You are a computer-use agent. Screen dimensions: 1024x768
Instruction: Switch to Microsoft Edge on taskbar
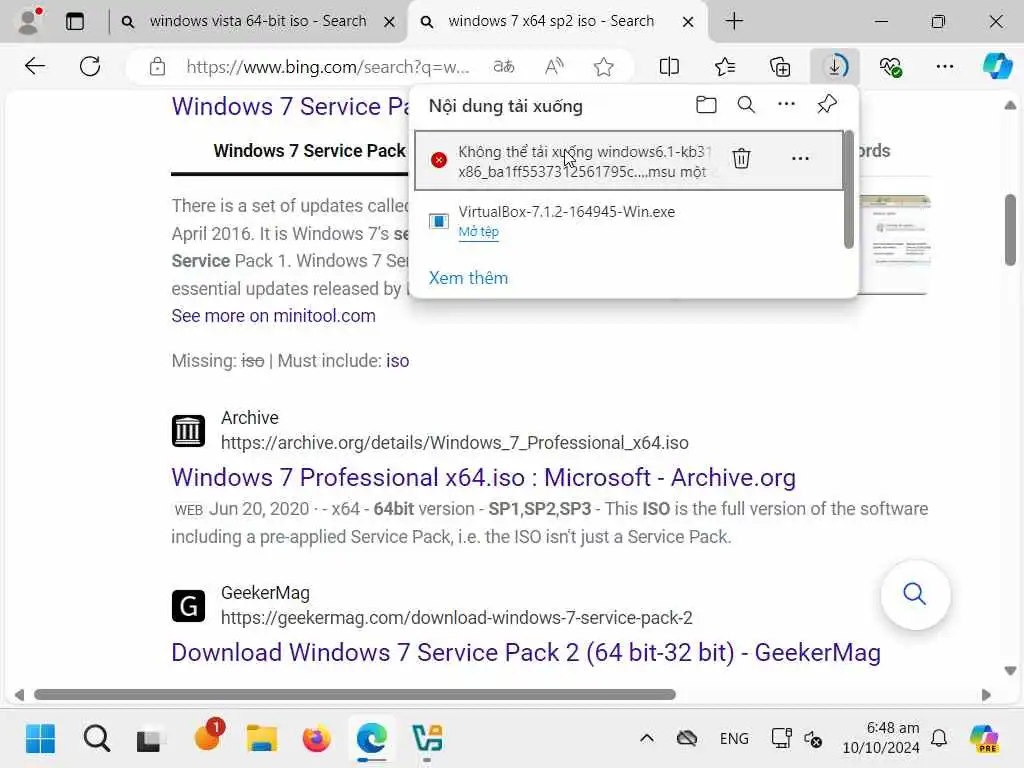[372, 739]
